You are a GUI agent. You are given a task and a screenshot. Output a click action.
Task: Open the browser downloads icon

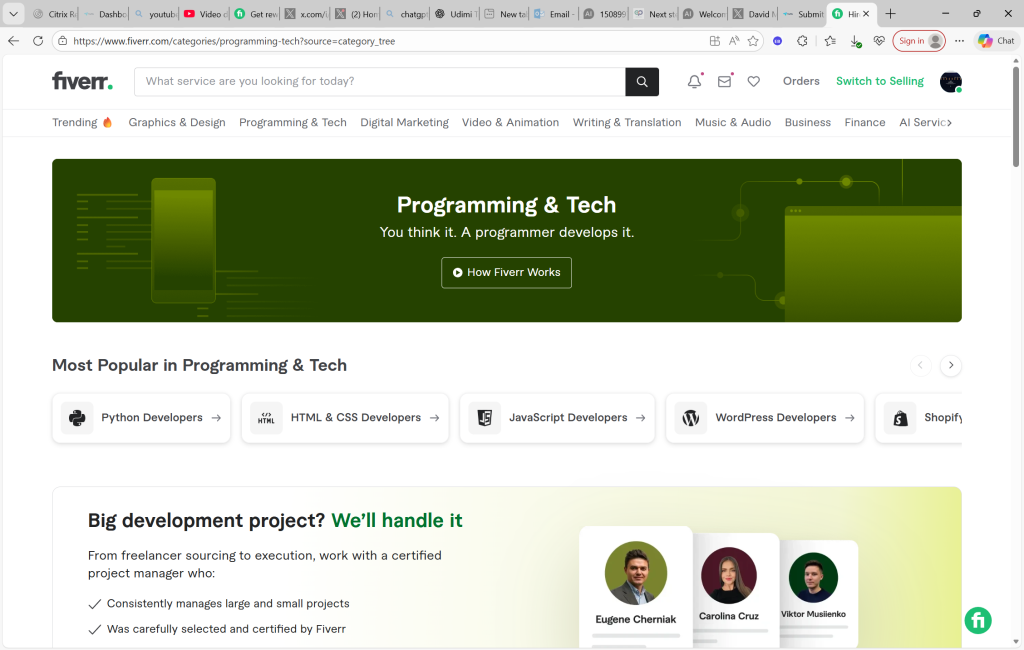[x=855, y=41]
